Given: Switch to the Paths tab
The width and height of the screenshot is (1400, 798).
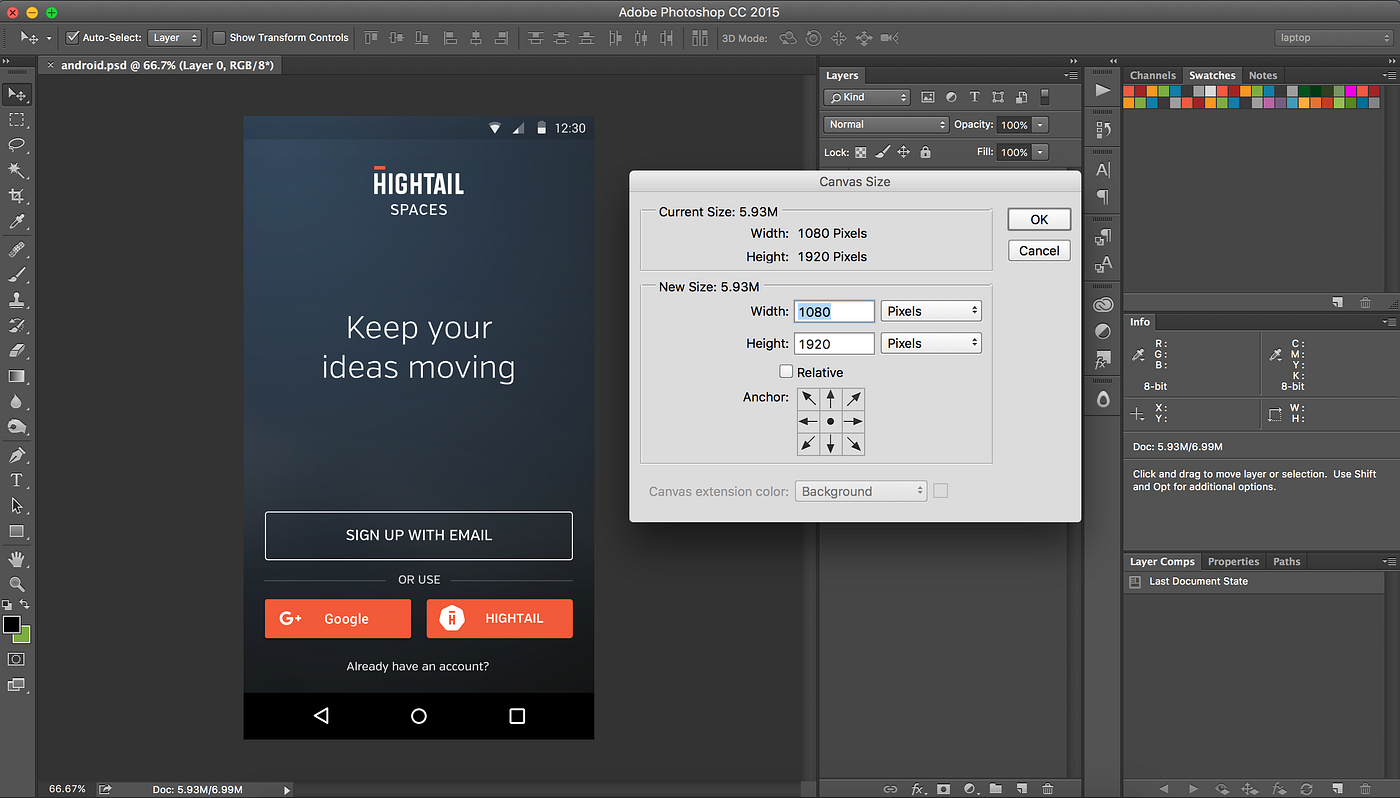Looking at the screenshot, I should [x=1286, y=562].
